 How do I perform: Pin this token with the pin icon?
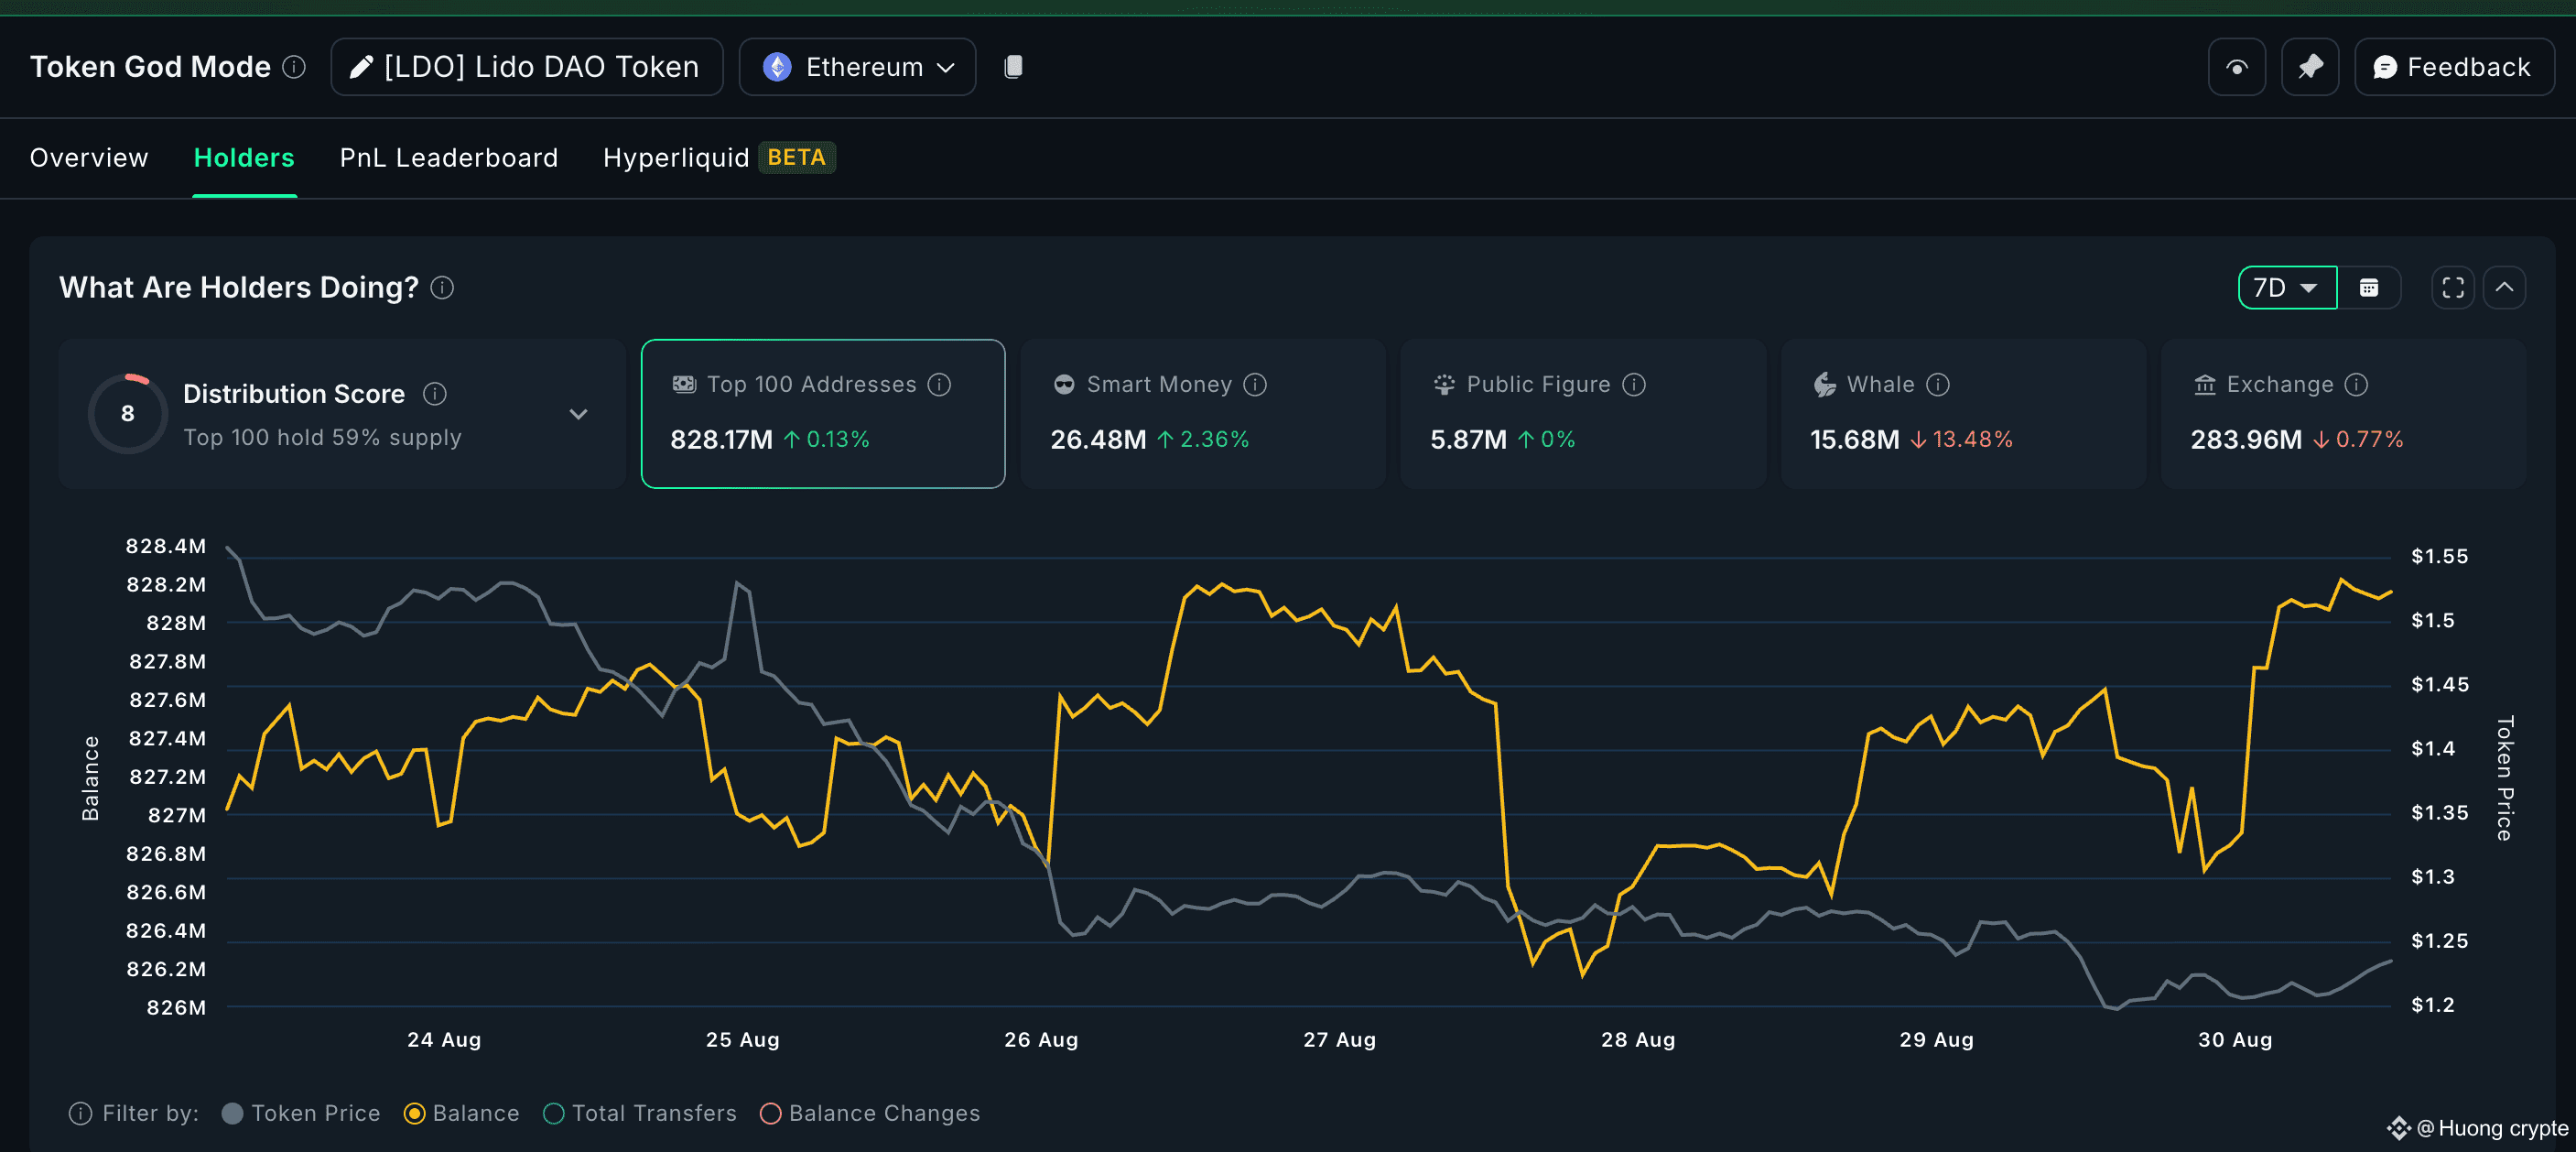(x=2309, y=67)
